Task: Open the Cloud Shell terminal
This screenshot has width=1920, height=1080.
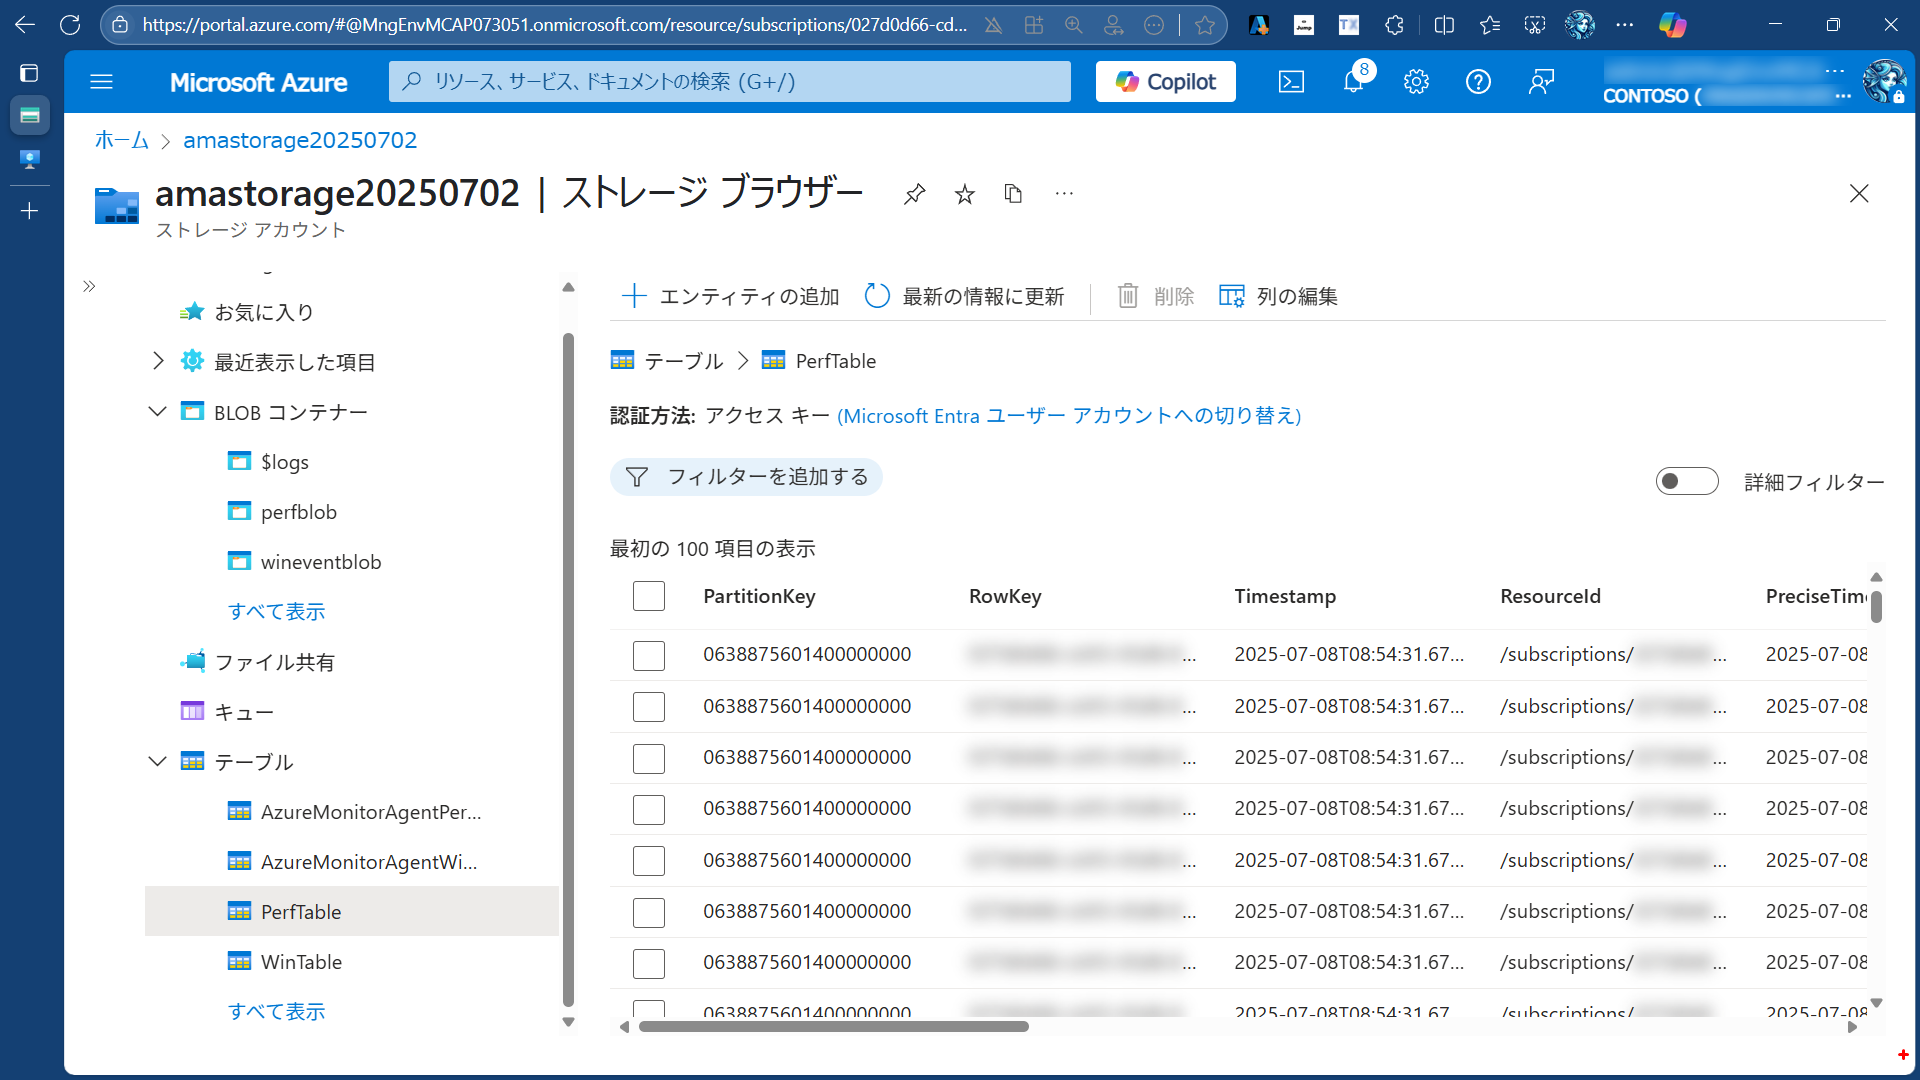Action: click(x=1291, y=82)
